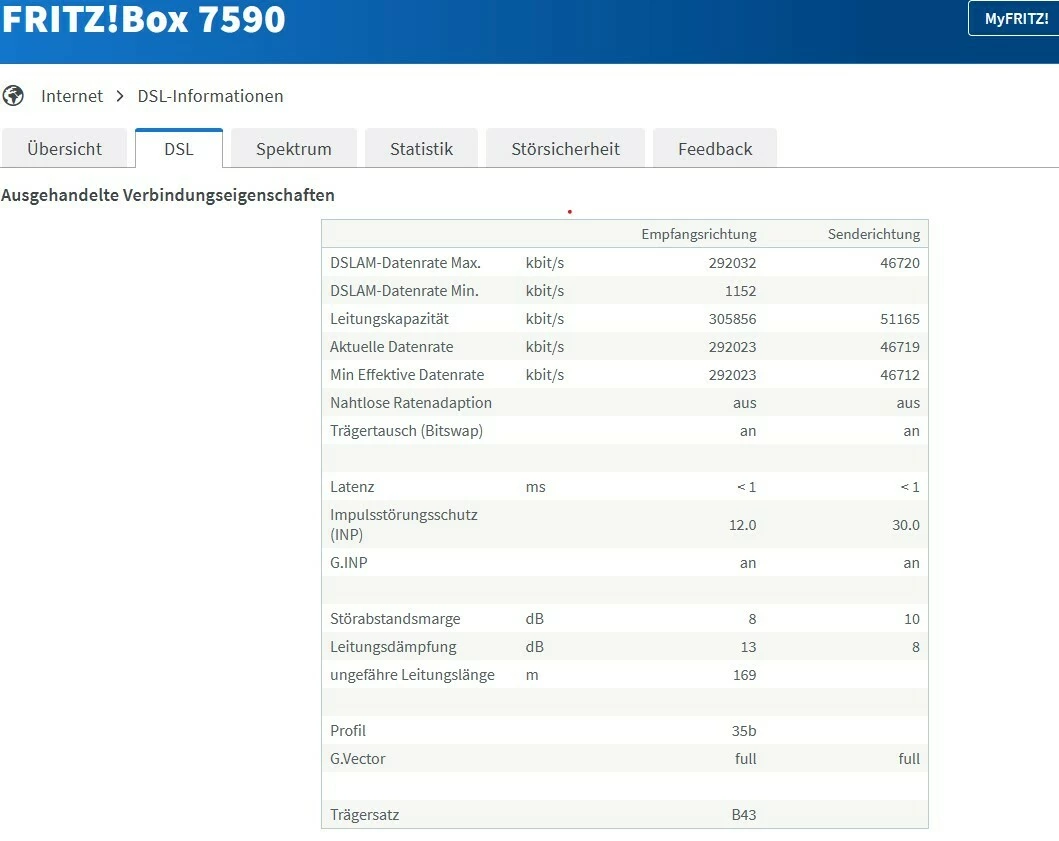The width and height of the screenshot is (1059, 841).
Task: Click the Trägersatz value B43
Action: (x=744, y=815)
